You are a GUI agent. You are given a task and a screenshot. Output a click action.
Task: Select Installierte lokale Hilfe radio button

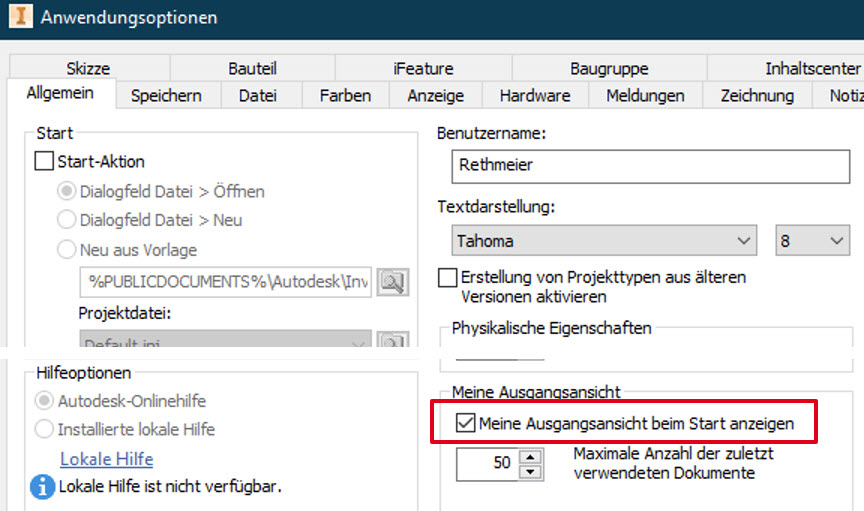(x=44, y=429)
